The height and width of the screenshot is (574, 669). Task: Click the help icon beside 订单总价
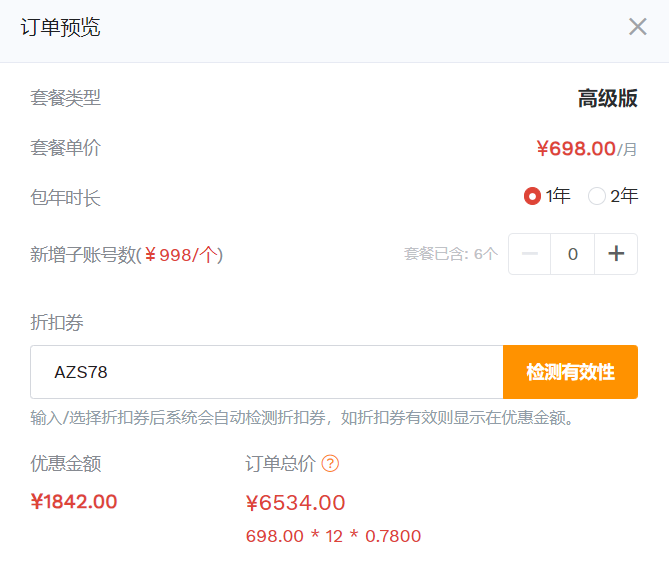(330, 464)
